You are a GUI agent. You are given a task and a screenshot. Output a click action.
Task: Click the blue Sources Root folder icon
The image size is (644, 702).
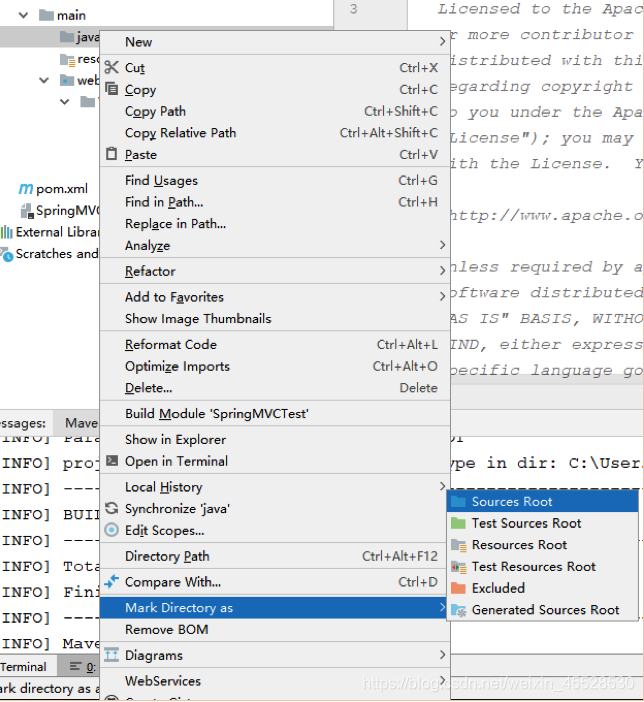tap(458, 501)
